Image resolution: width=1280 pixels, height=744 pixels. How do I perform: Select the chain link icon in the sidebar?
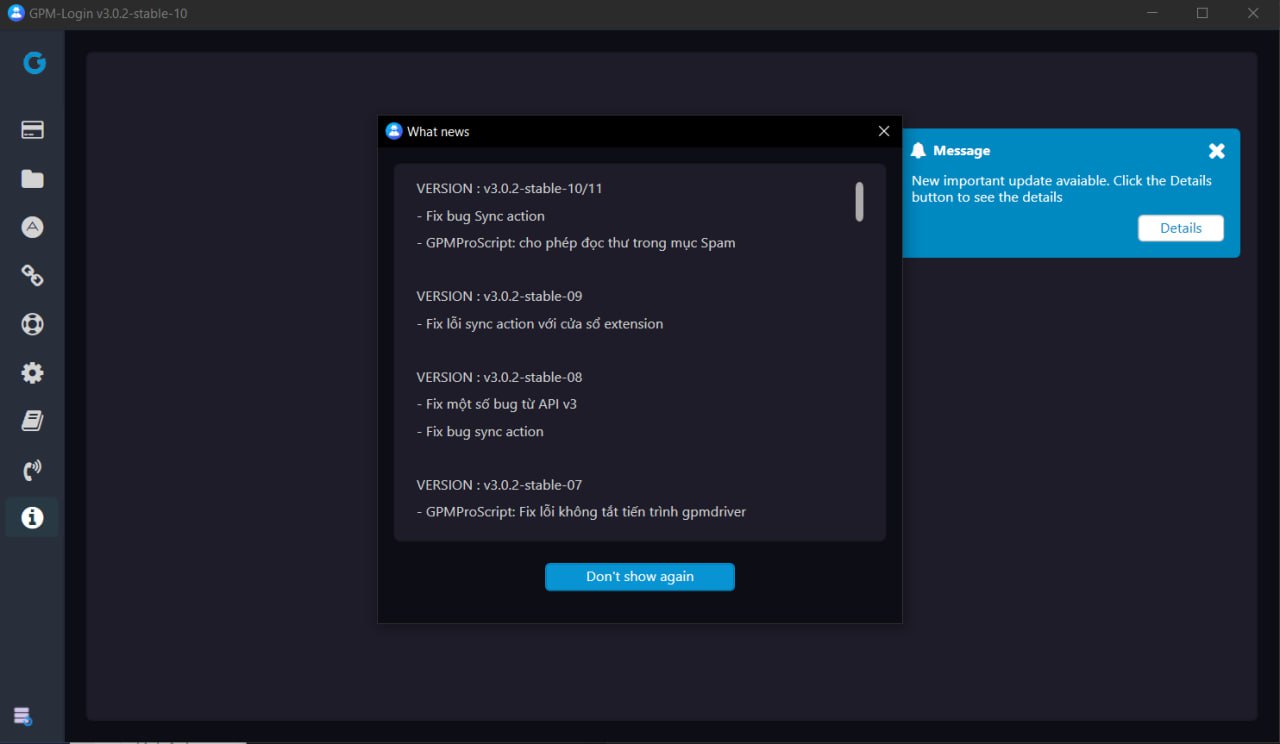point(32,276)
